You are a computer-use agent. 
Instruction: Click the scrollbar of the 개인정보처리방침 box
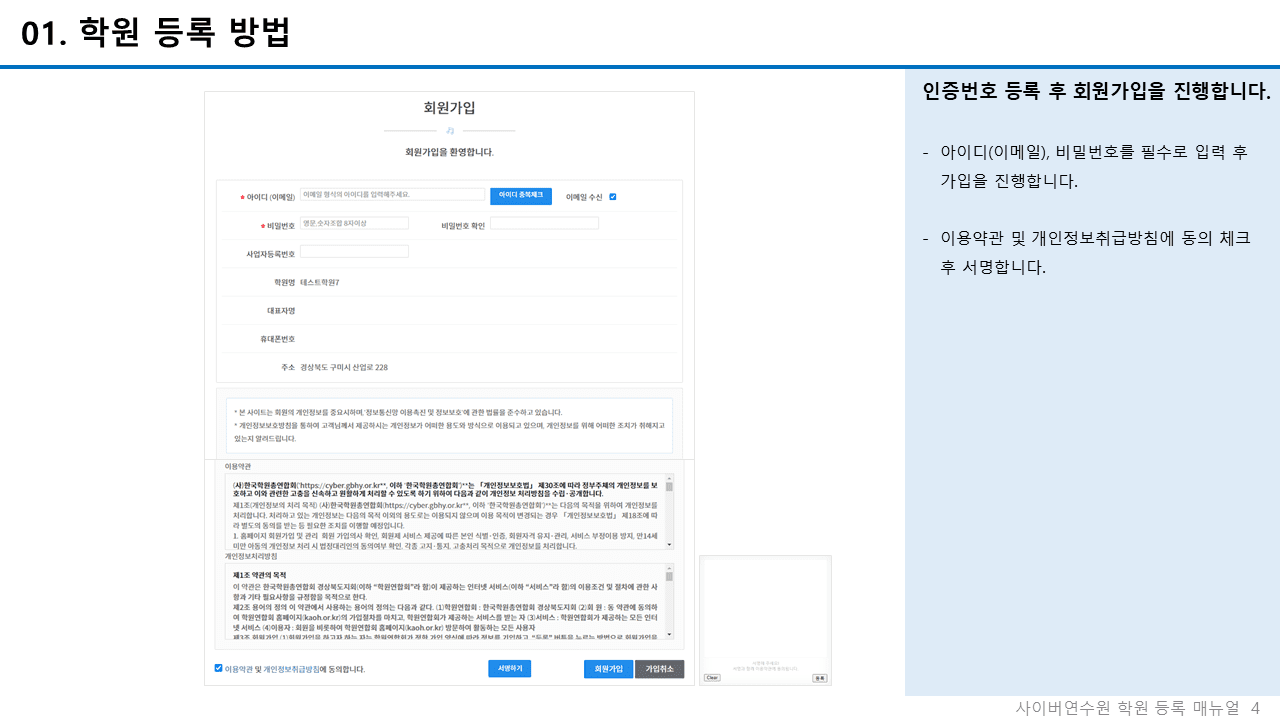(668, 600)
